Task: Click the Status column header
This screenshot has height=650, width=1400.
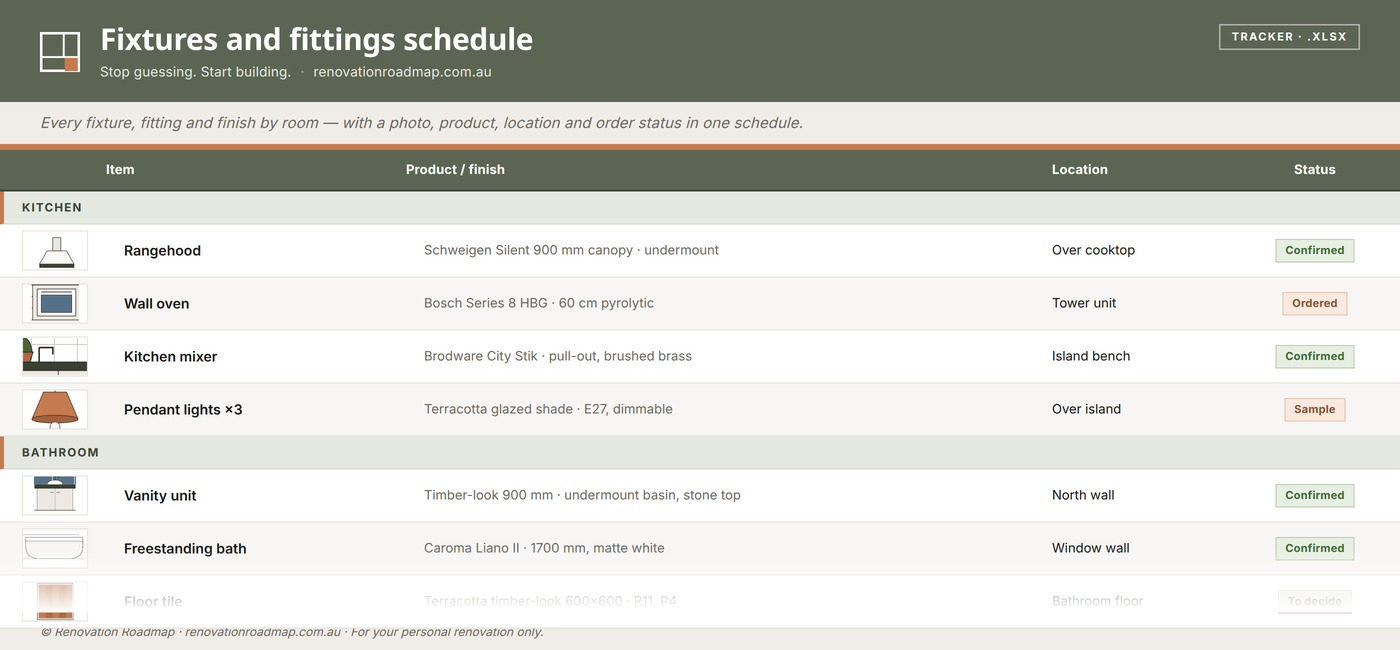Action: point(1314,170)
